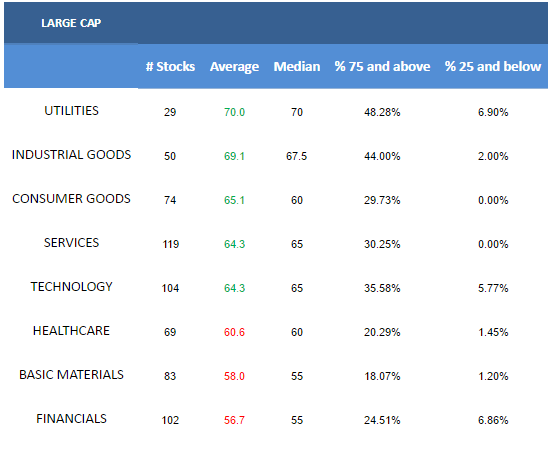The image size is (549, 449).
Task: Click the CONSUMER GOODS row label
Action: (71, 199)
